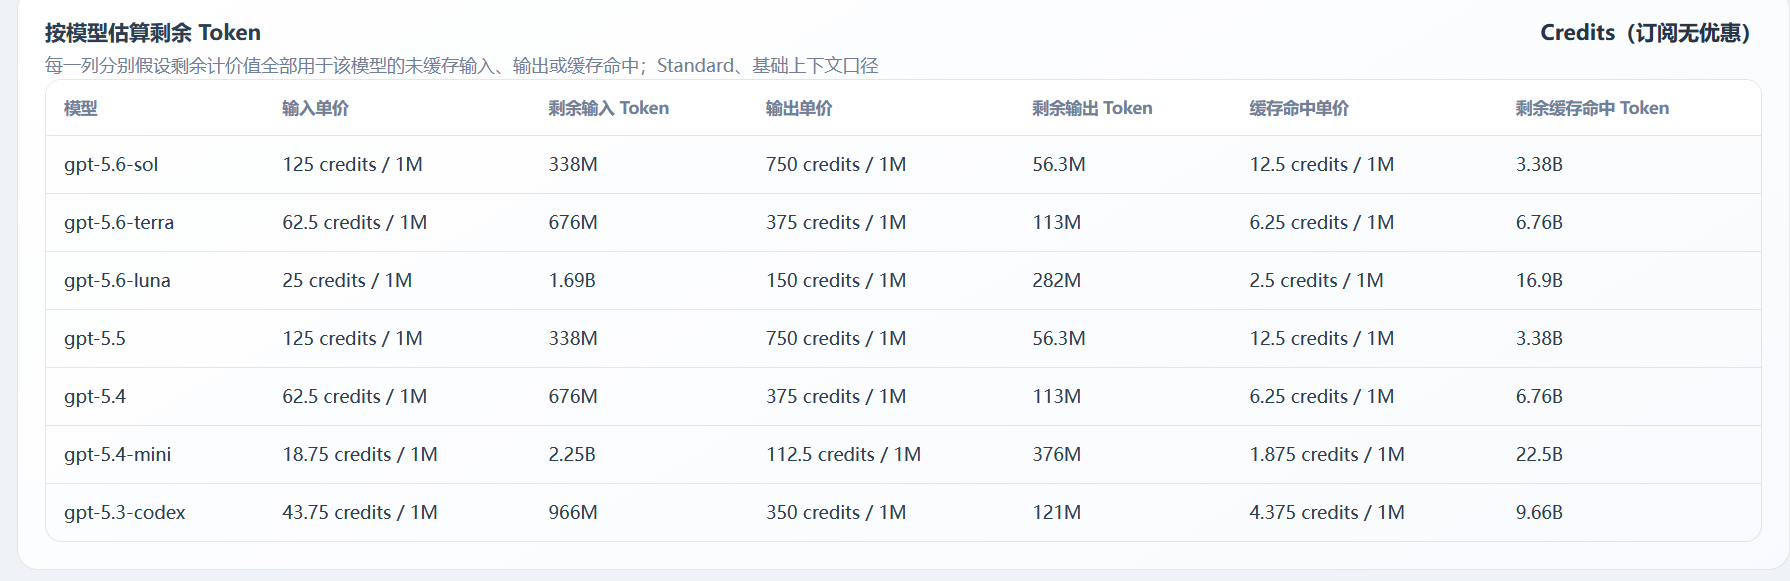Click the 剩余输入 Token column header
Image resolution: width=1790 pixels, height=581 pixels.
click(608, 108)
